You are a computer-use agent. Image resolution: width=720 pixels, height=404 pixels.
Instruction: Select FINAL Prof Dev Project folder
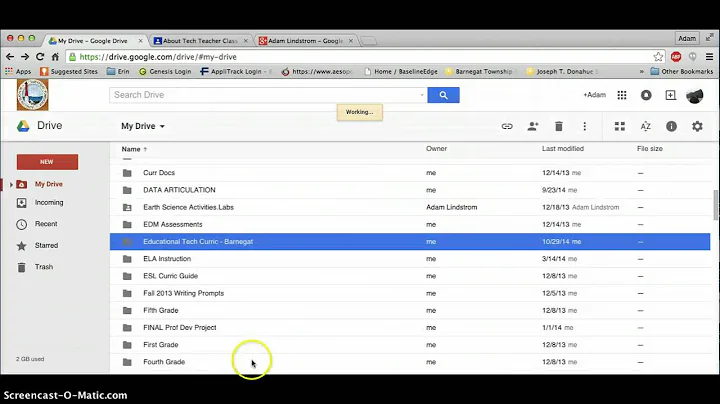(410, 328)
